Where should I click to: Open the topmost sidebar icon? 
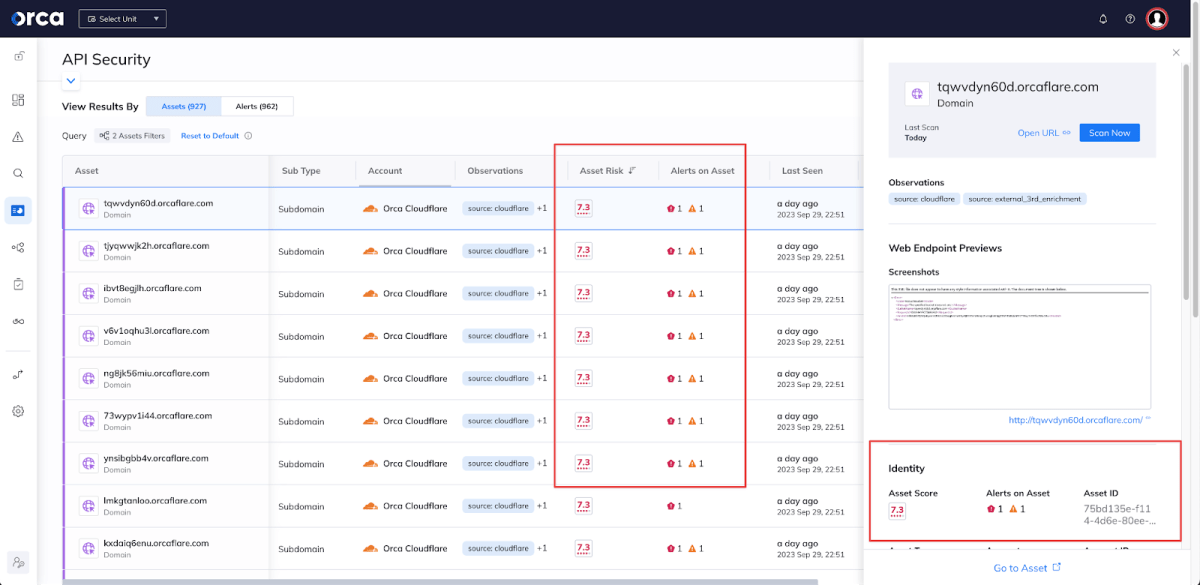[18, 56]
